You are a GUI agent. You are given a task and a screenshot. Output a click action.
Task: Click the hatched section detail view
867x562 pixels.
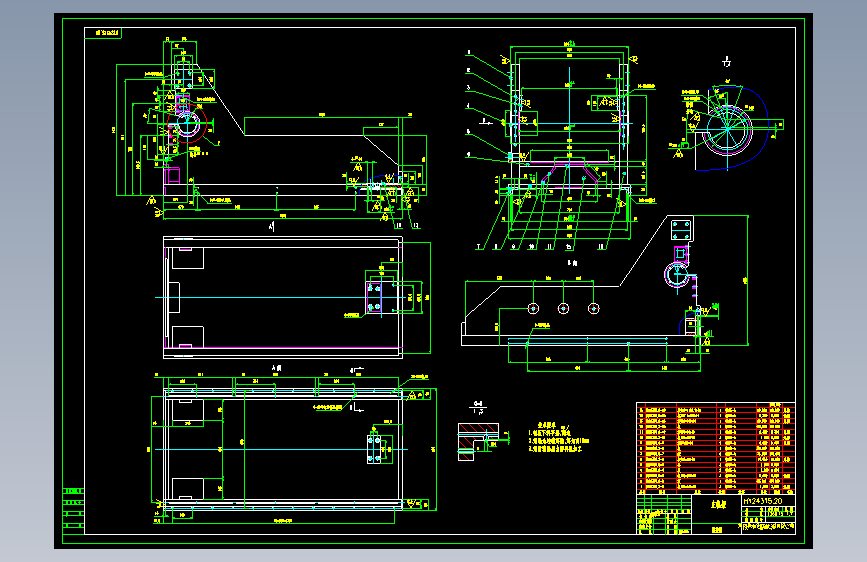[479, 441]
